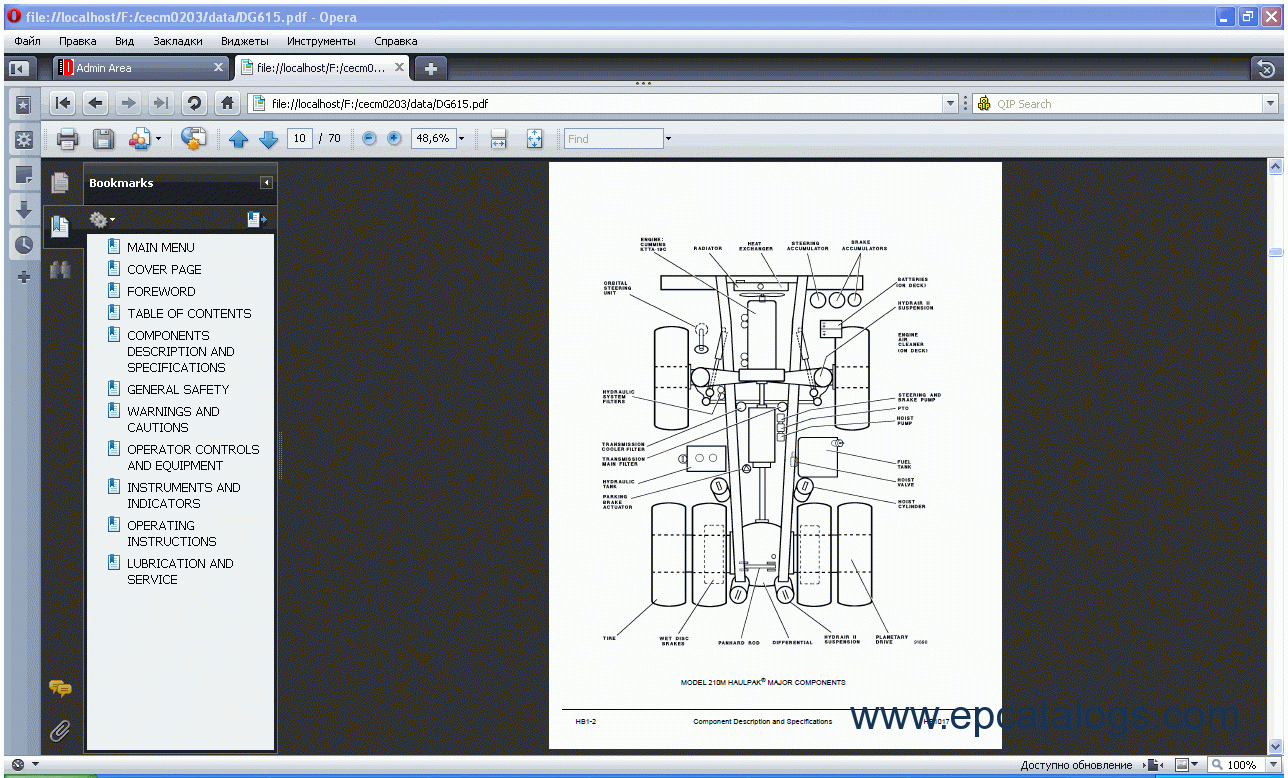Click the fast forward navigation button
This screenshot has width=1288, height=778.
(x=160, y=103)
